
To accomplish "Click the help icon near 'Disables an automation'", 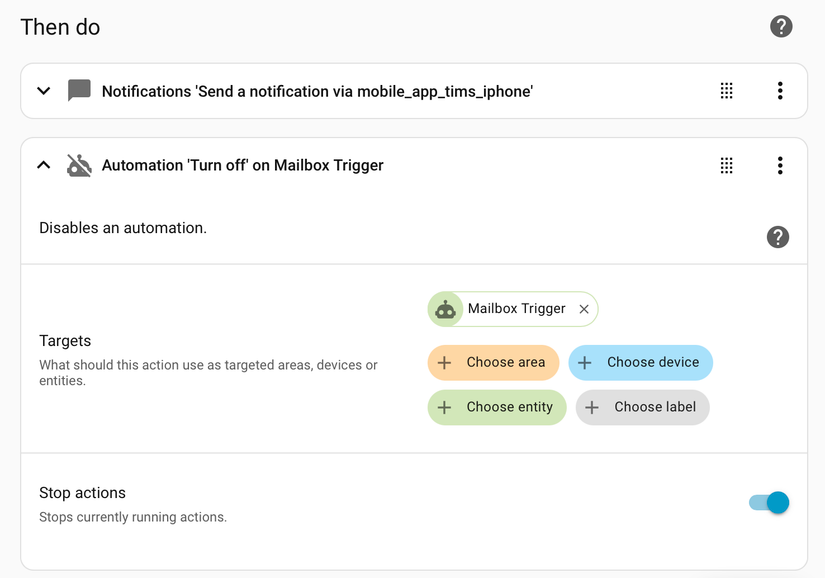I will pyautogui.click(x=778, y=237).
